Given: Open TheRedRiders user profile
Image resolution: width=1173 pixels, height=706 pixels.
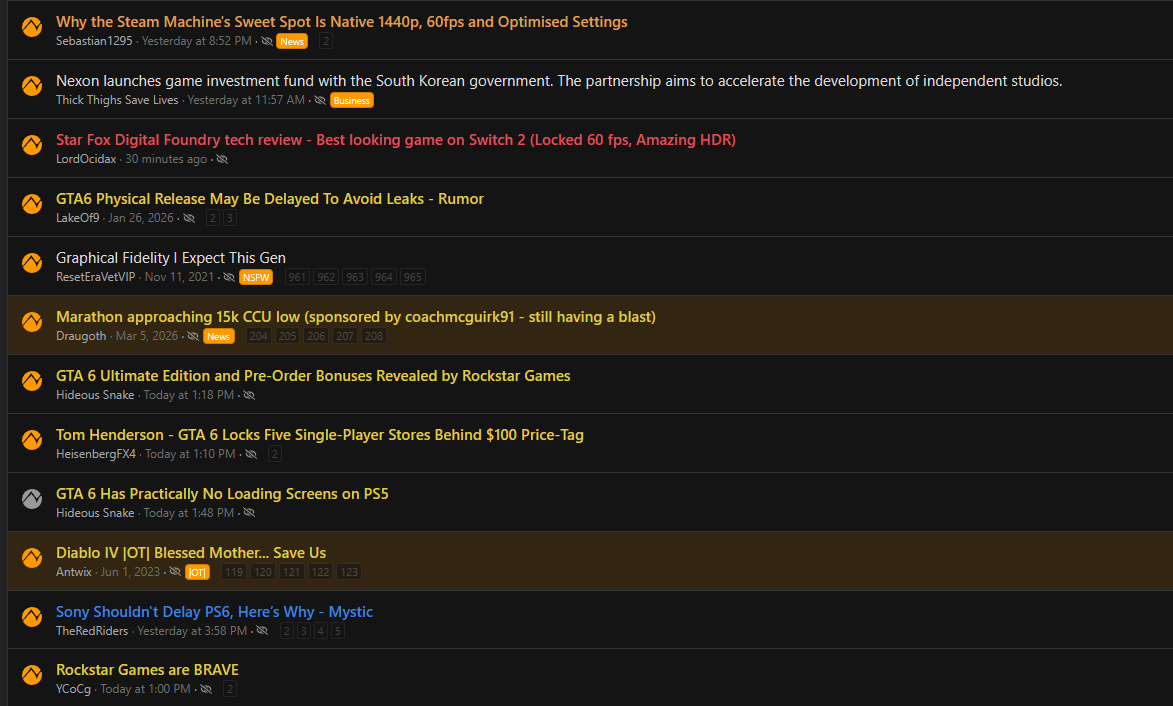Looking at the screenshot, I should [x=92, y=631].
